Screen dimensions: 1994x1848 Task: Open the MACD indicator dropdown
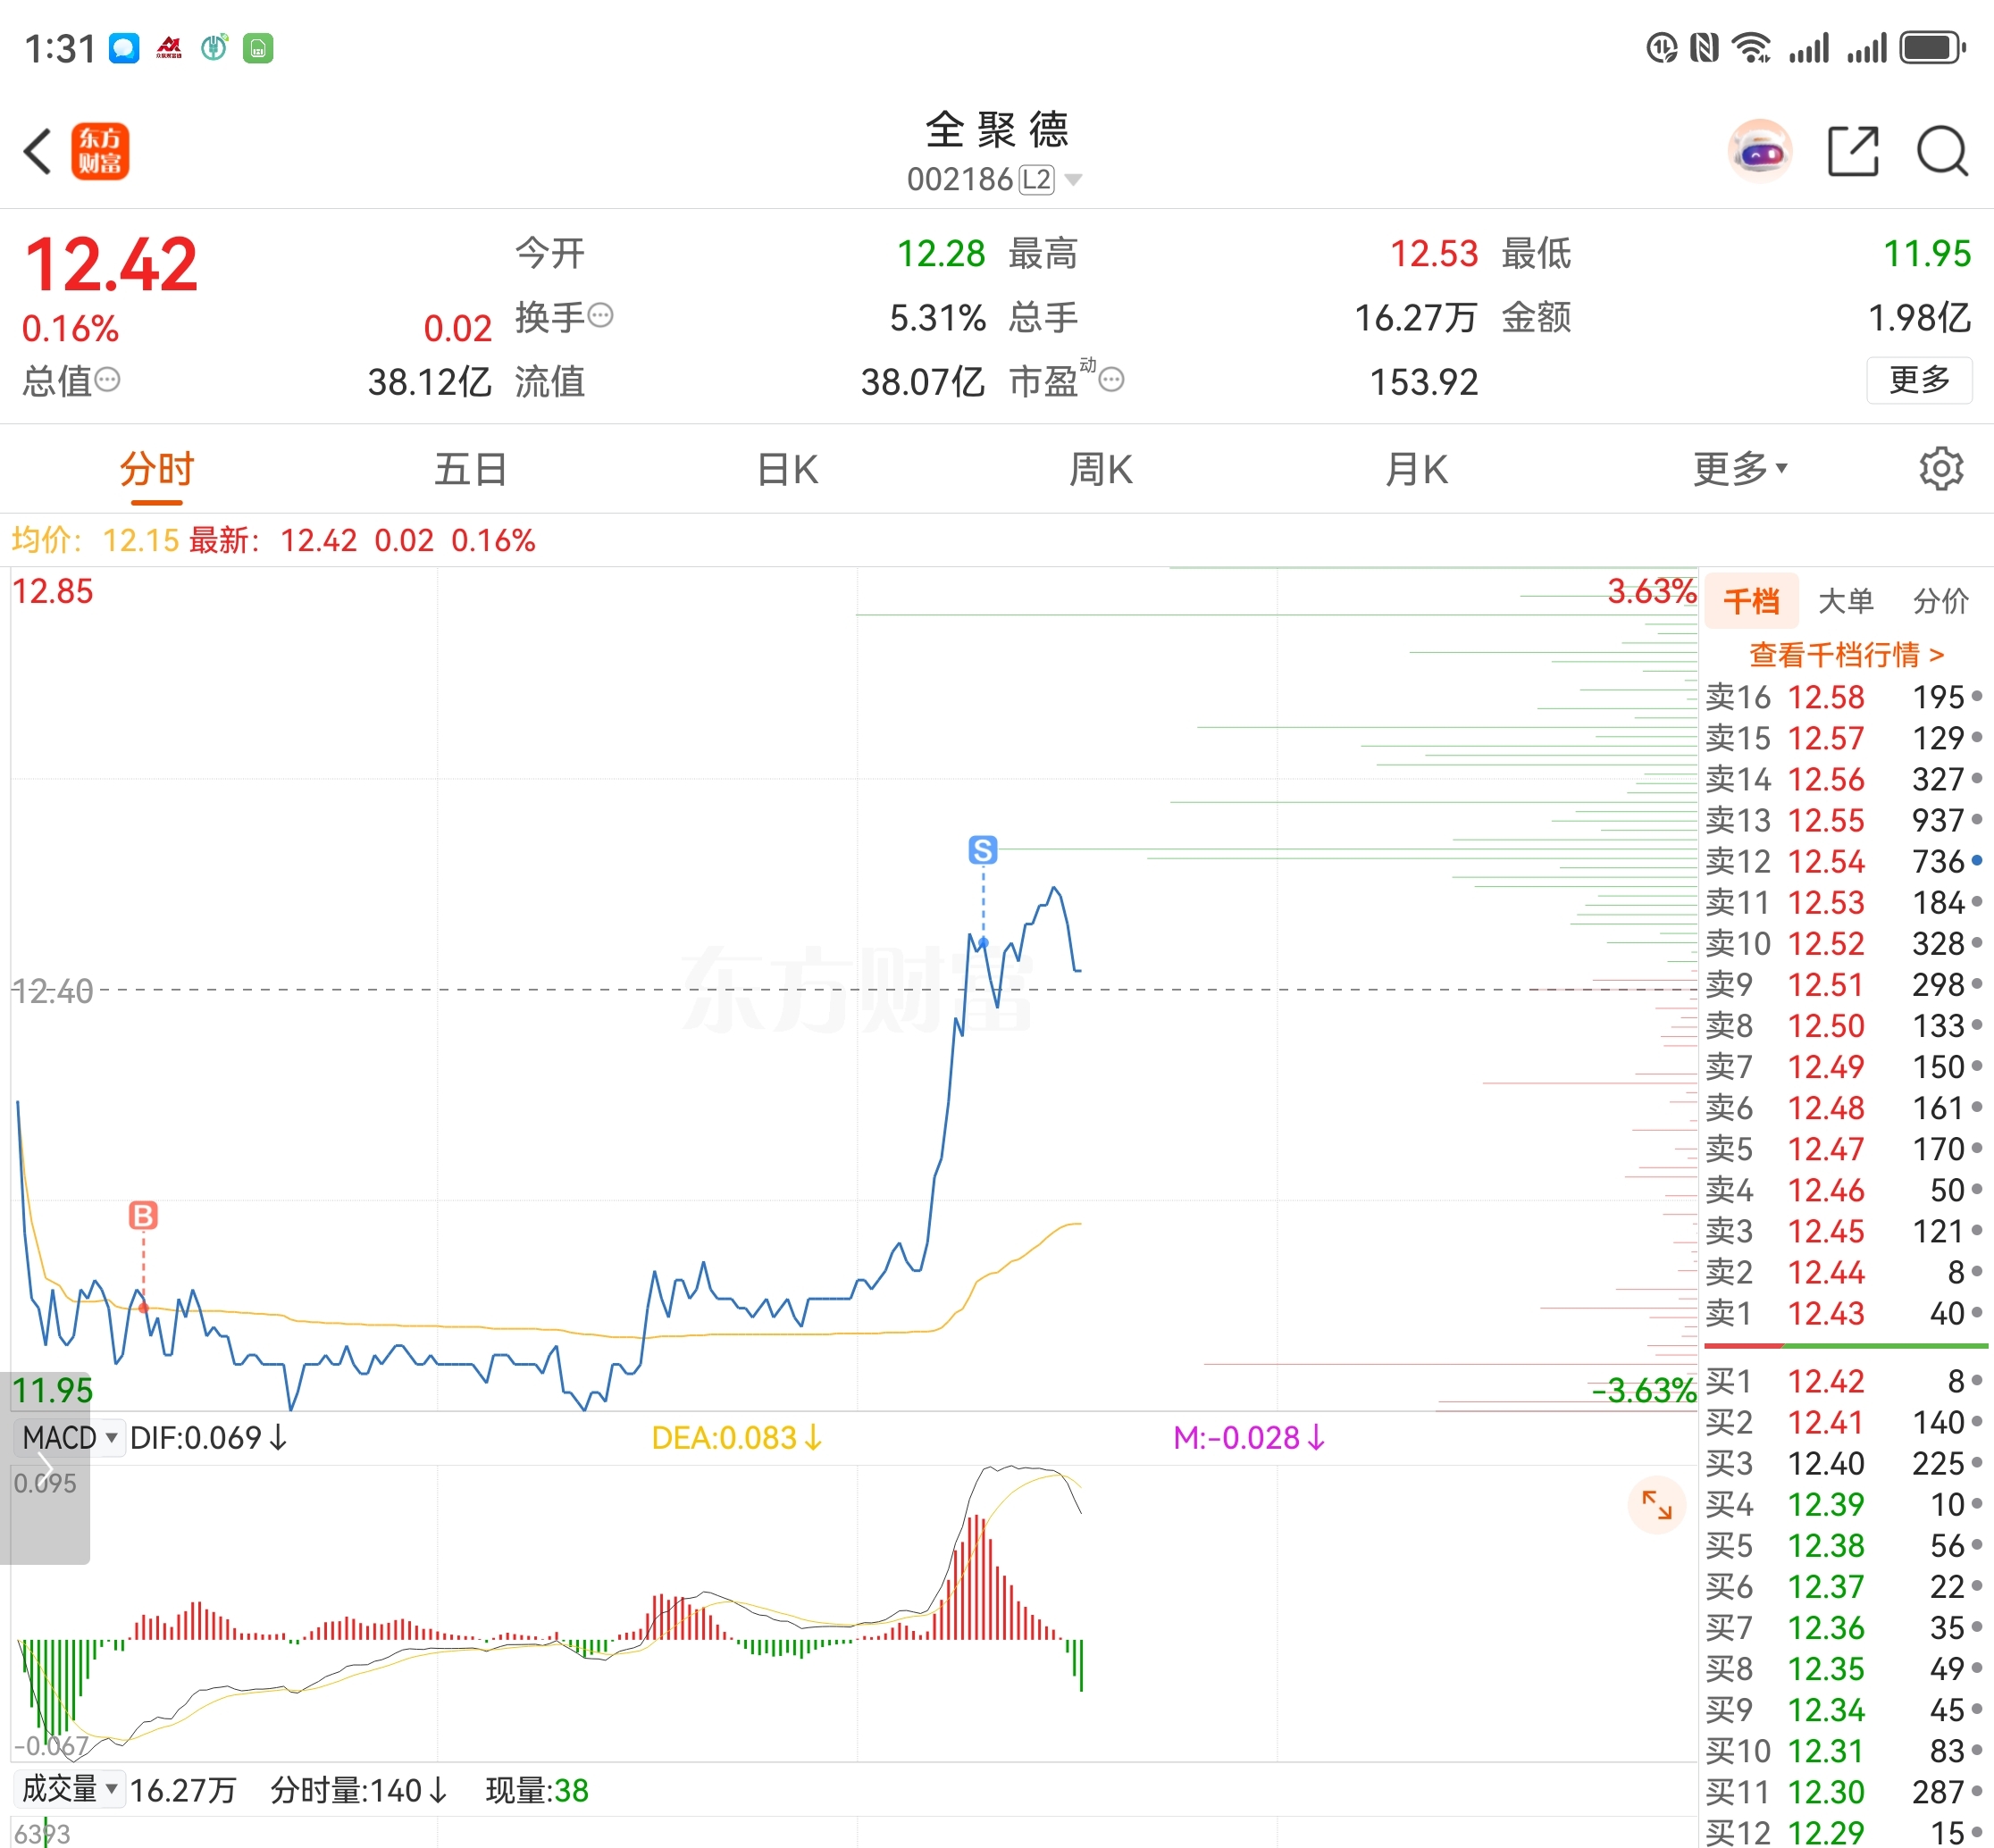[68, 1438]
